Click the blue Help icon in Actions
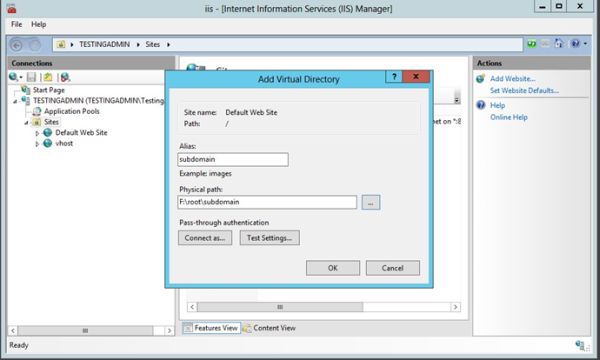This screenshot has height=360, width=600. click(481, 105)
